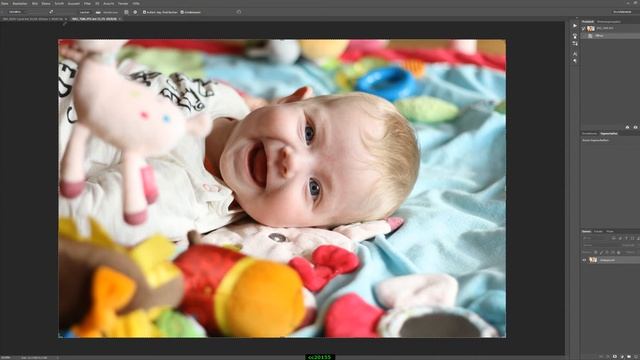The image size is (640, 360).
Task: Open the crop ratio preset dropdown
Action: pos(17,12)
